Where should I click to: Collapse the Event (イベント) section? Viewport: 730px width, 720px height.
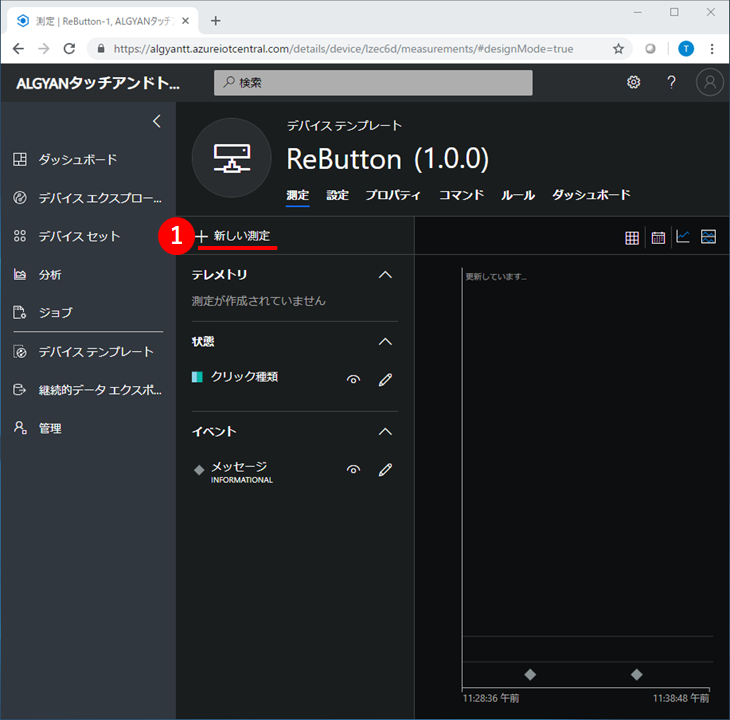click(385, 431)
